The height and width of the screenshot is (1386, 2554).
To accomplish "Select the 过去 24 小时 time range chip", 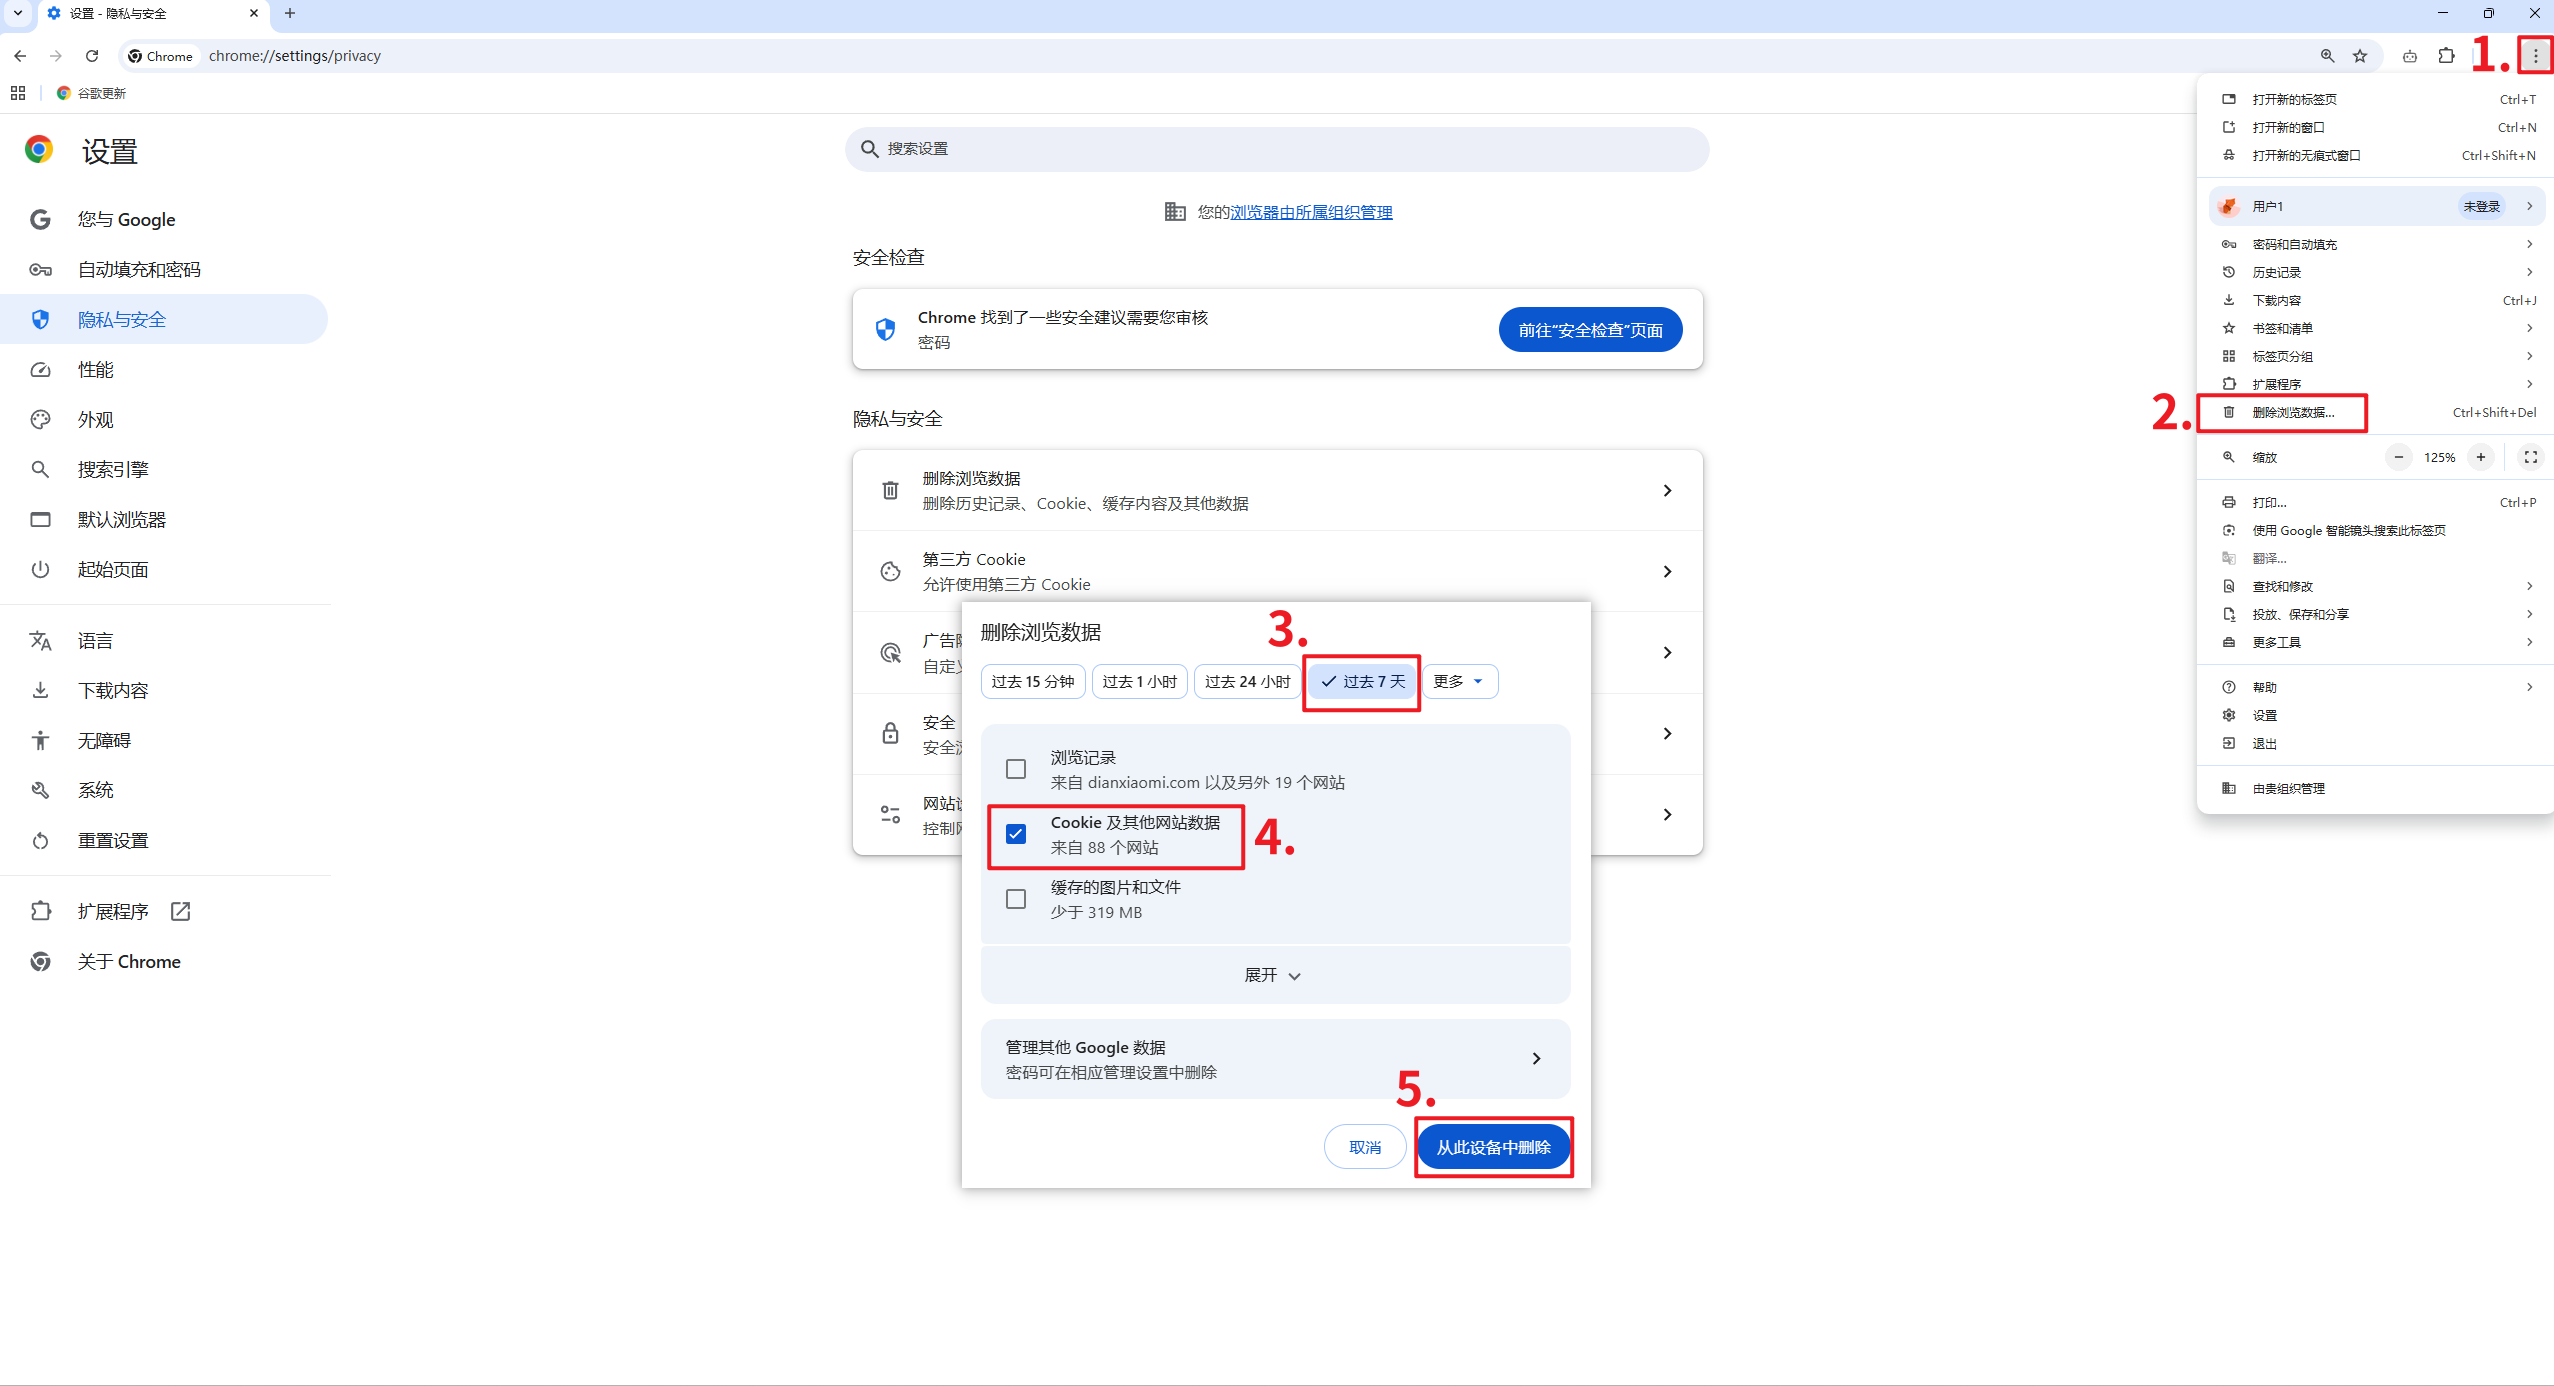I will [x=1247, y=681].
